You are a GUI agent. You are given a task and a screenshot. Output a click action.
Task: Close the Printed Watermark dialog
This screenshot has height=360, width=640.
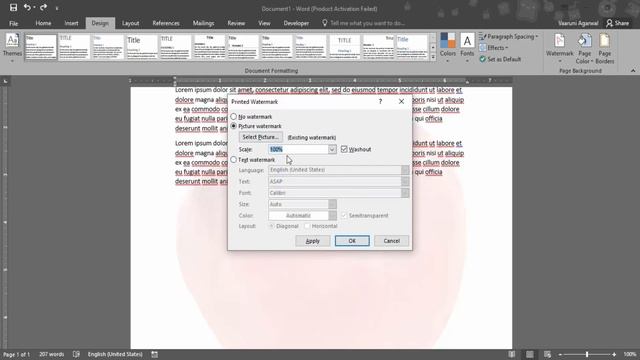point(401,101)
